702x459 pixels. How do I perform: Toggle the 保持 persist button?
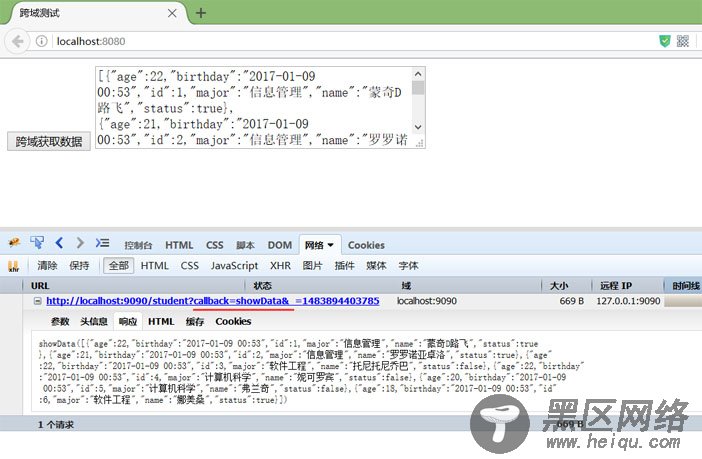[x=79, y=266]
